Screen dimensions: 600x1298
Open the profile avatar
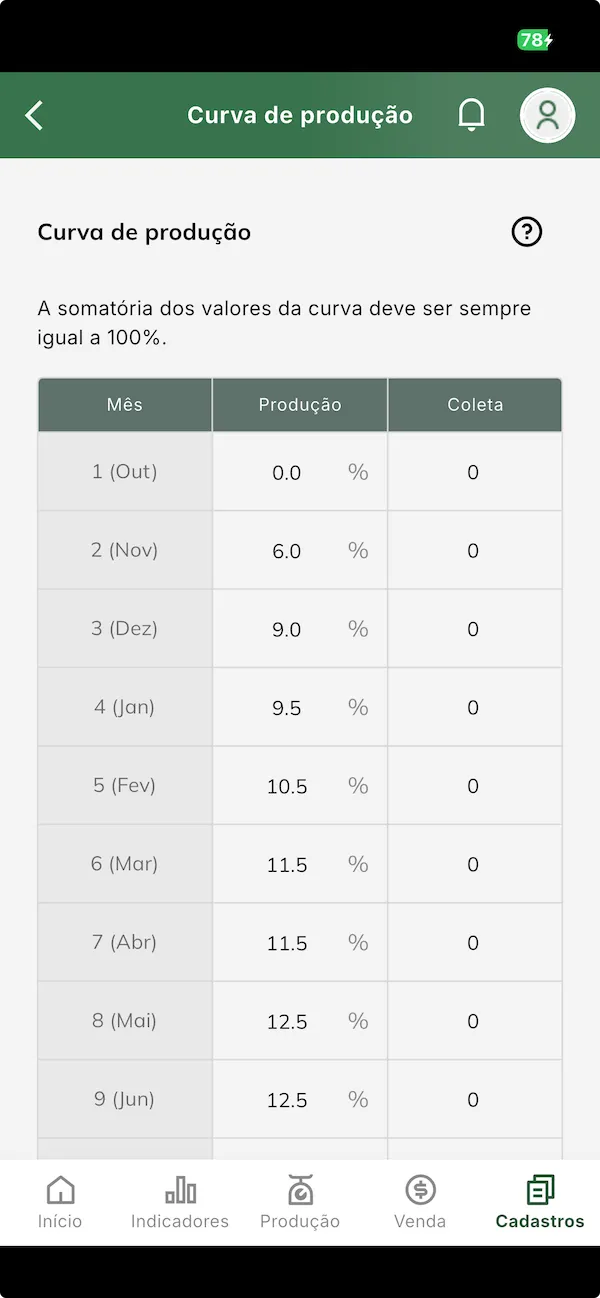(547, 115)
